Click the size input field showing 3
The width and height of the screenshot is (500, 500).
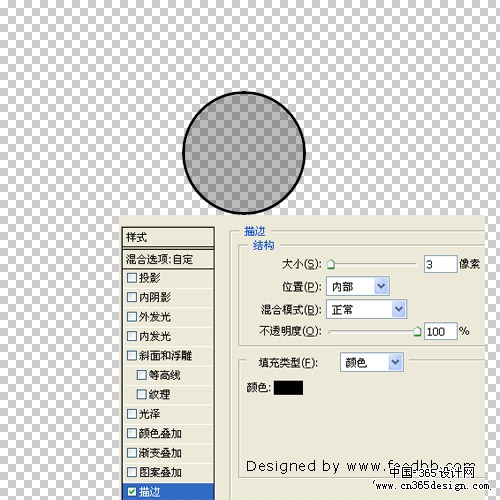tap(440, 264)
